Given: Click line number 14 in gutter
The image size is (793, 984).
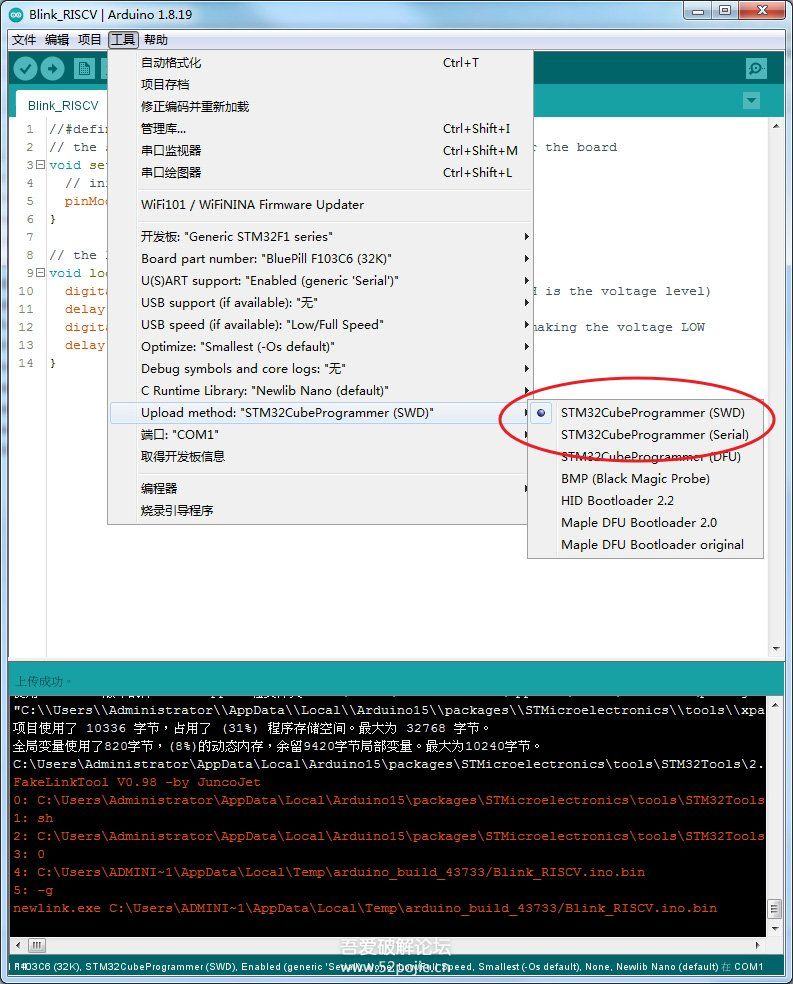Looking at the screenshot, I should tap(26, 363).
